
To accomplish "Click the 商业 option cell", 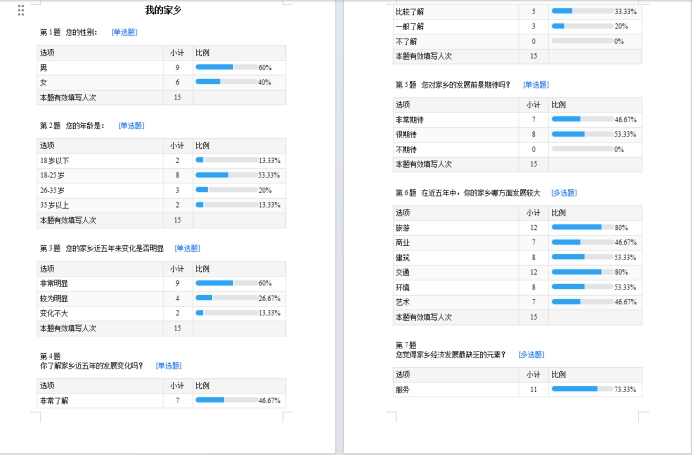I will pos(456,243).
